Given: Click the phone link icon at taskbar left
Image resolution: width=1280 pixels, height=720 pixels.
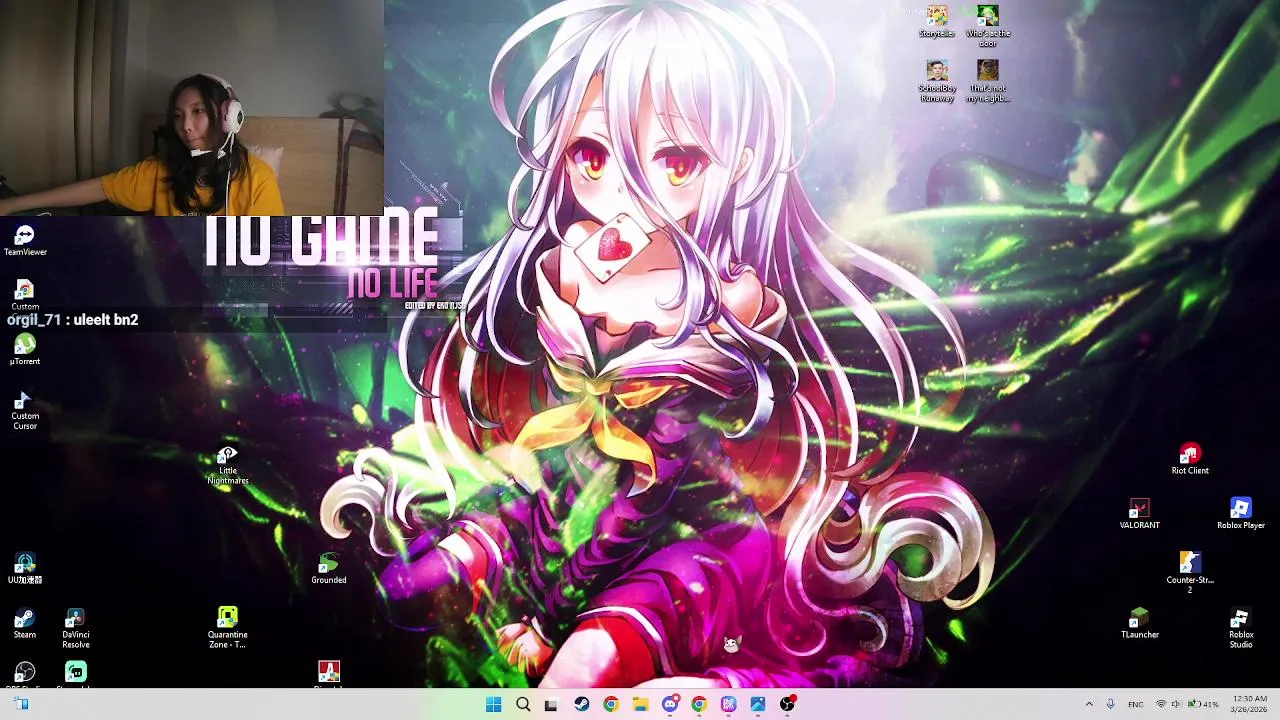Looking at the screenshot, I should [x=21, y=705].
